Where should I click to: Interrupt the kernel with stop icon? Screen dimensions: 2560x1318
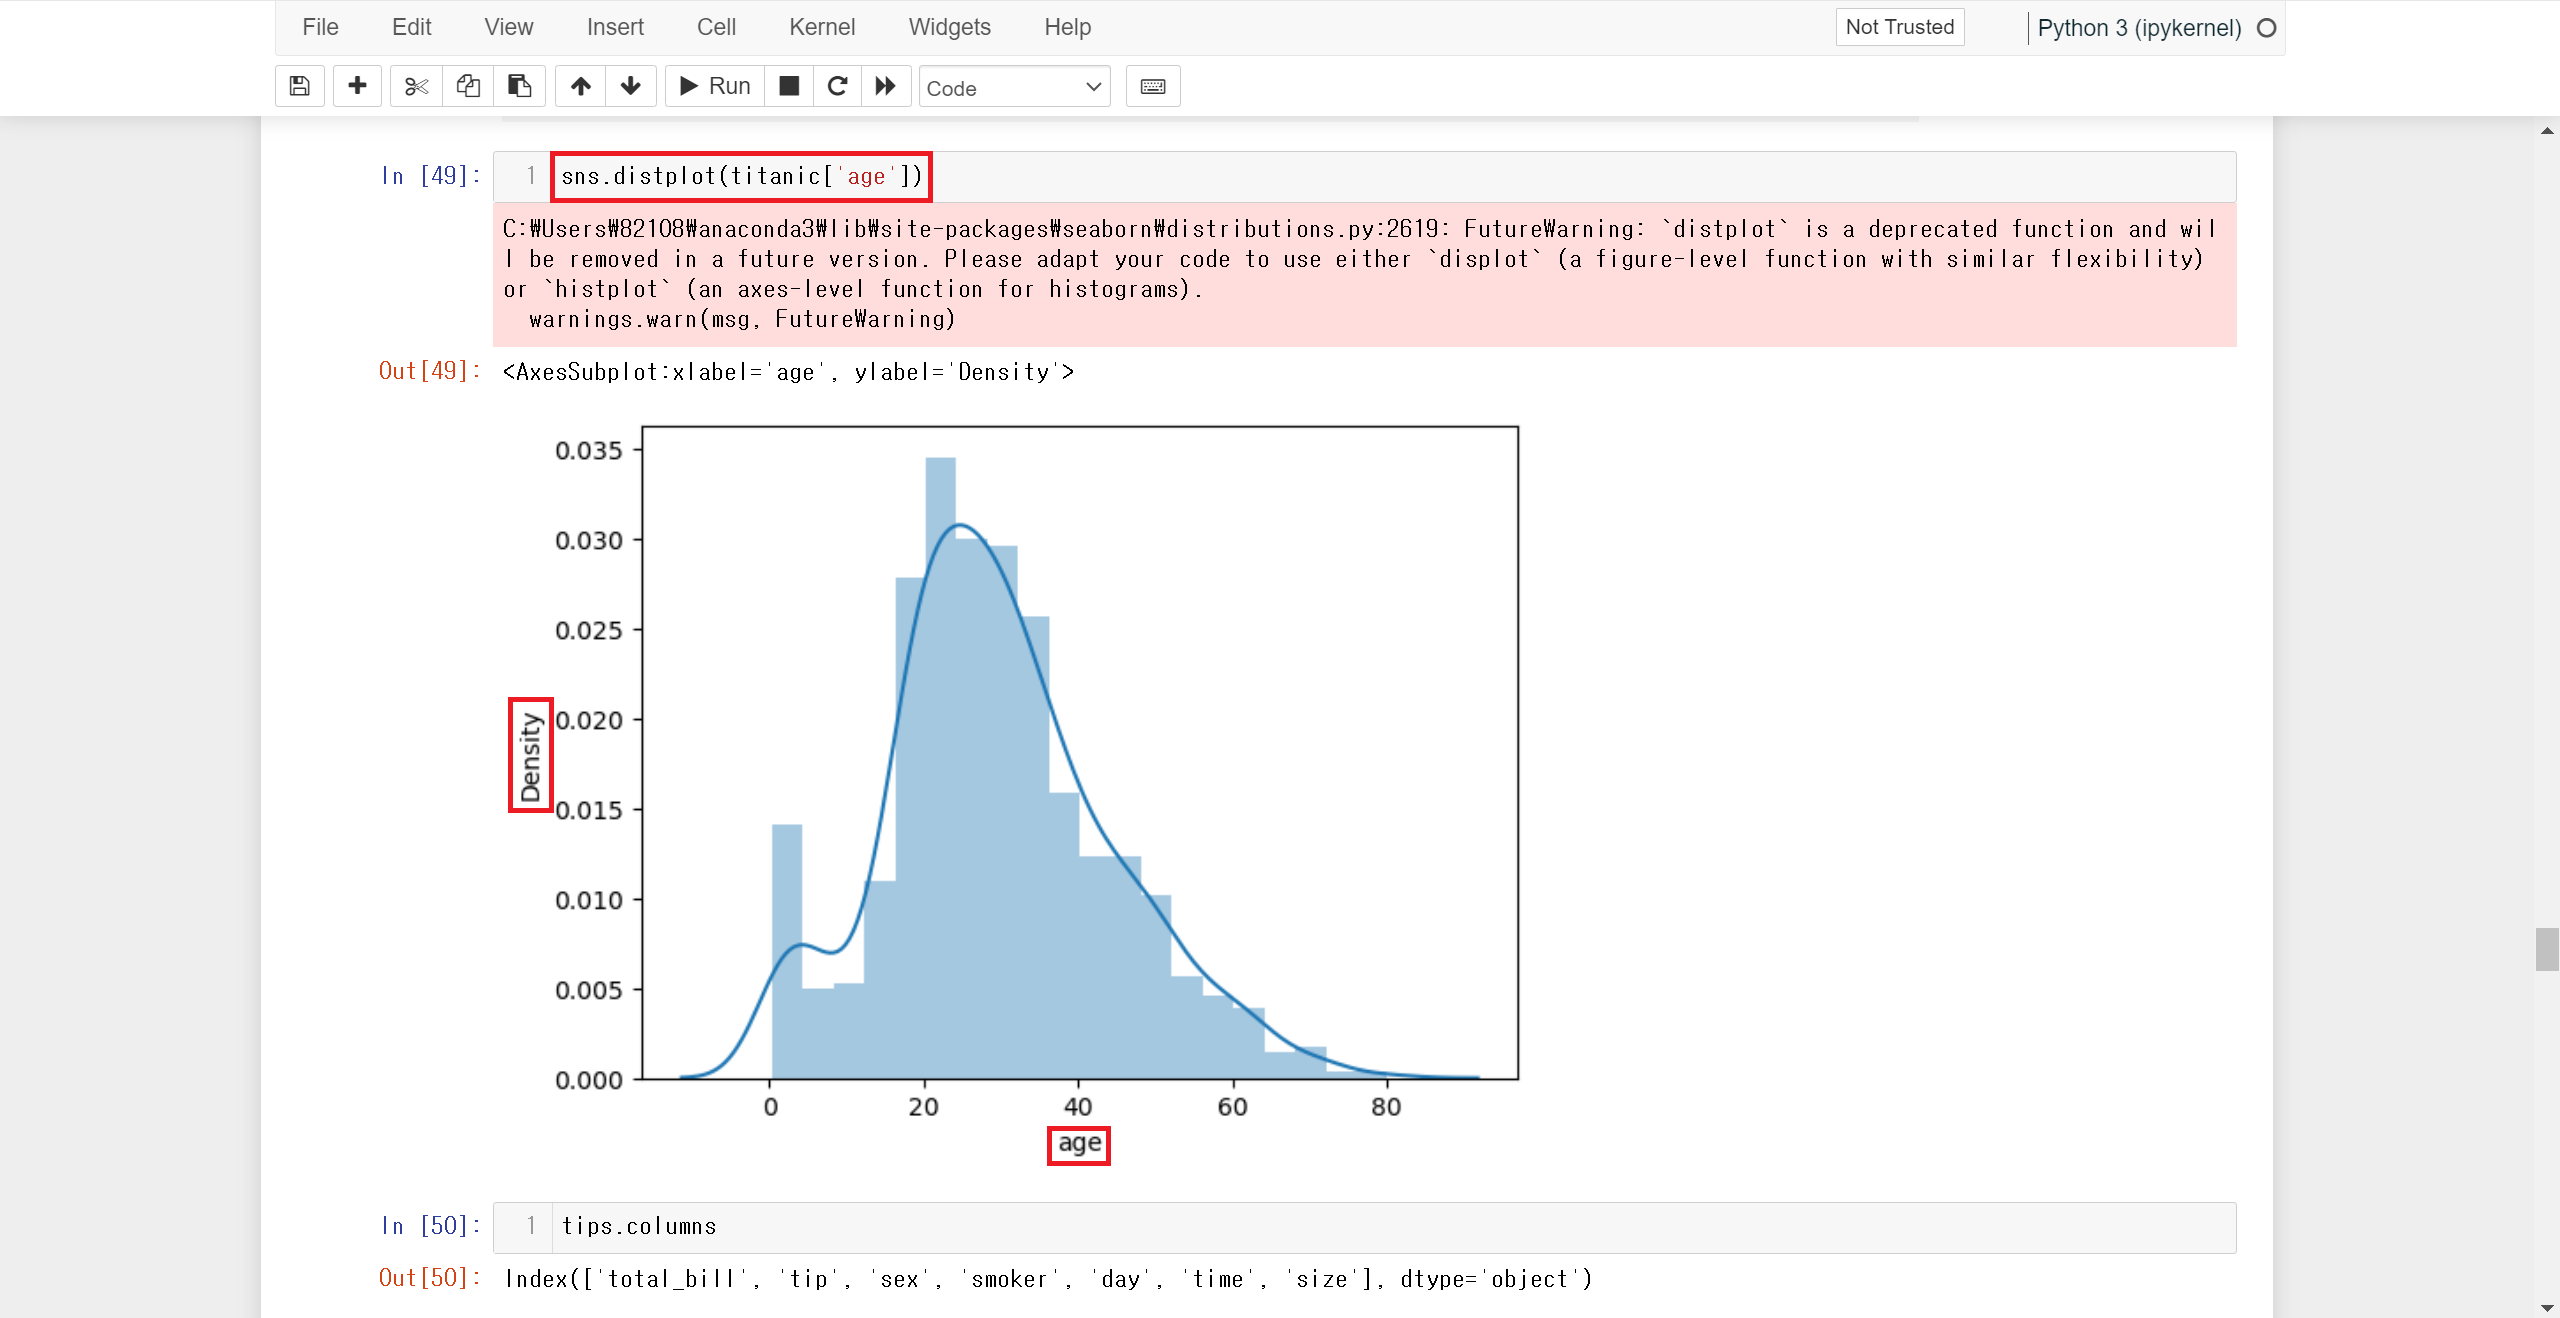coord(789,86)
